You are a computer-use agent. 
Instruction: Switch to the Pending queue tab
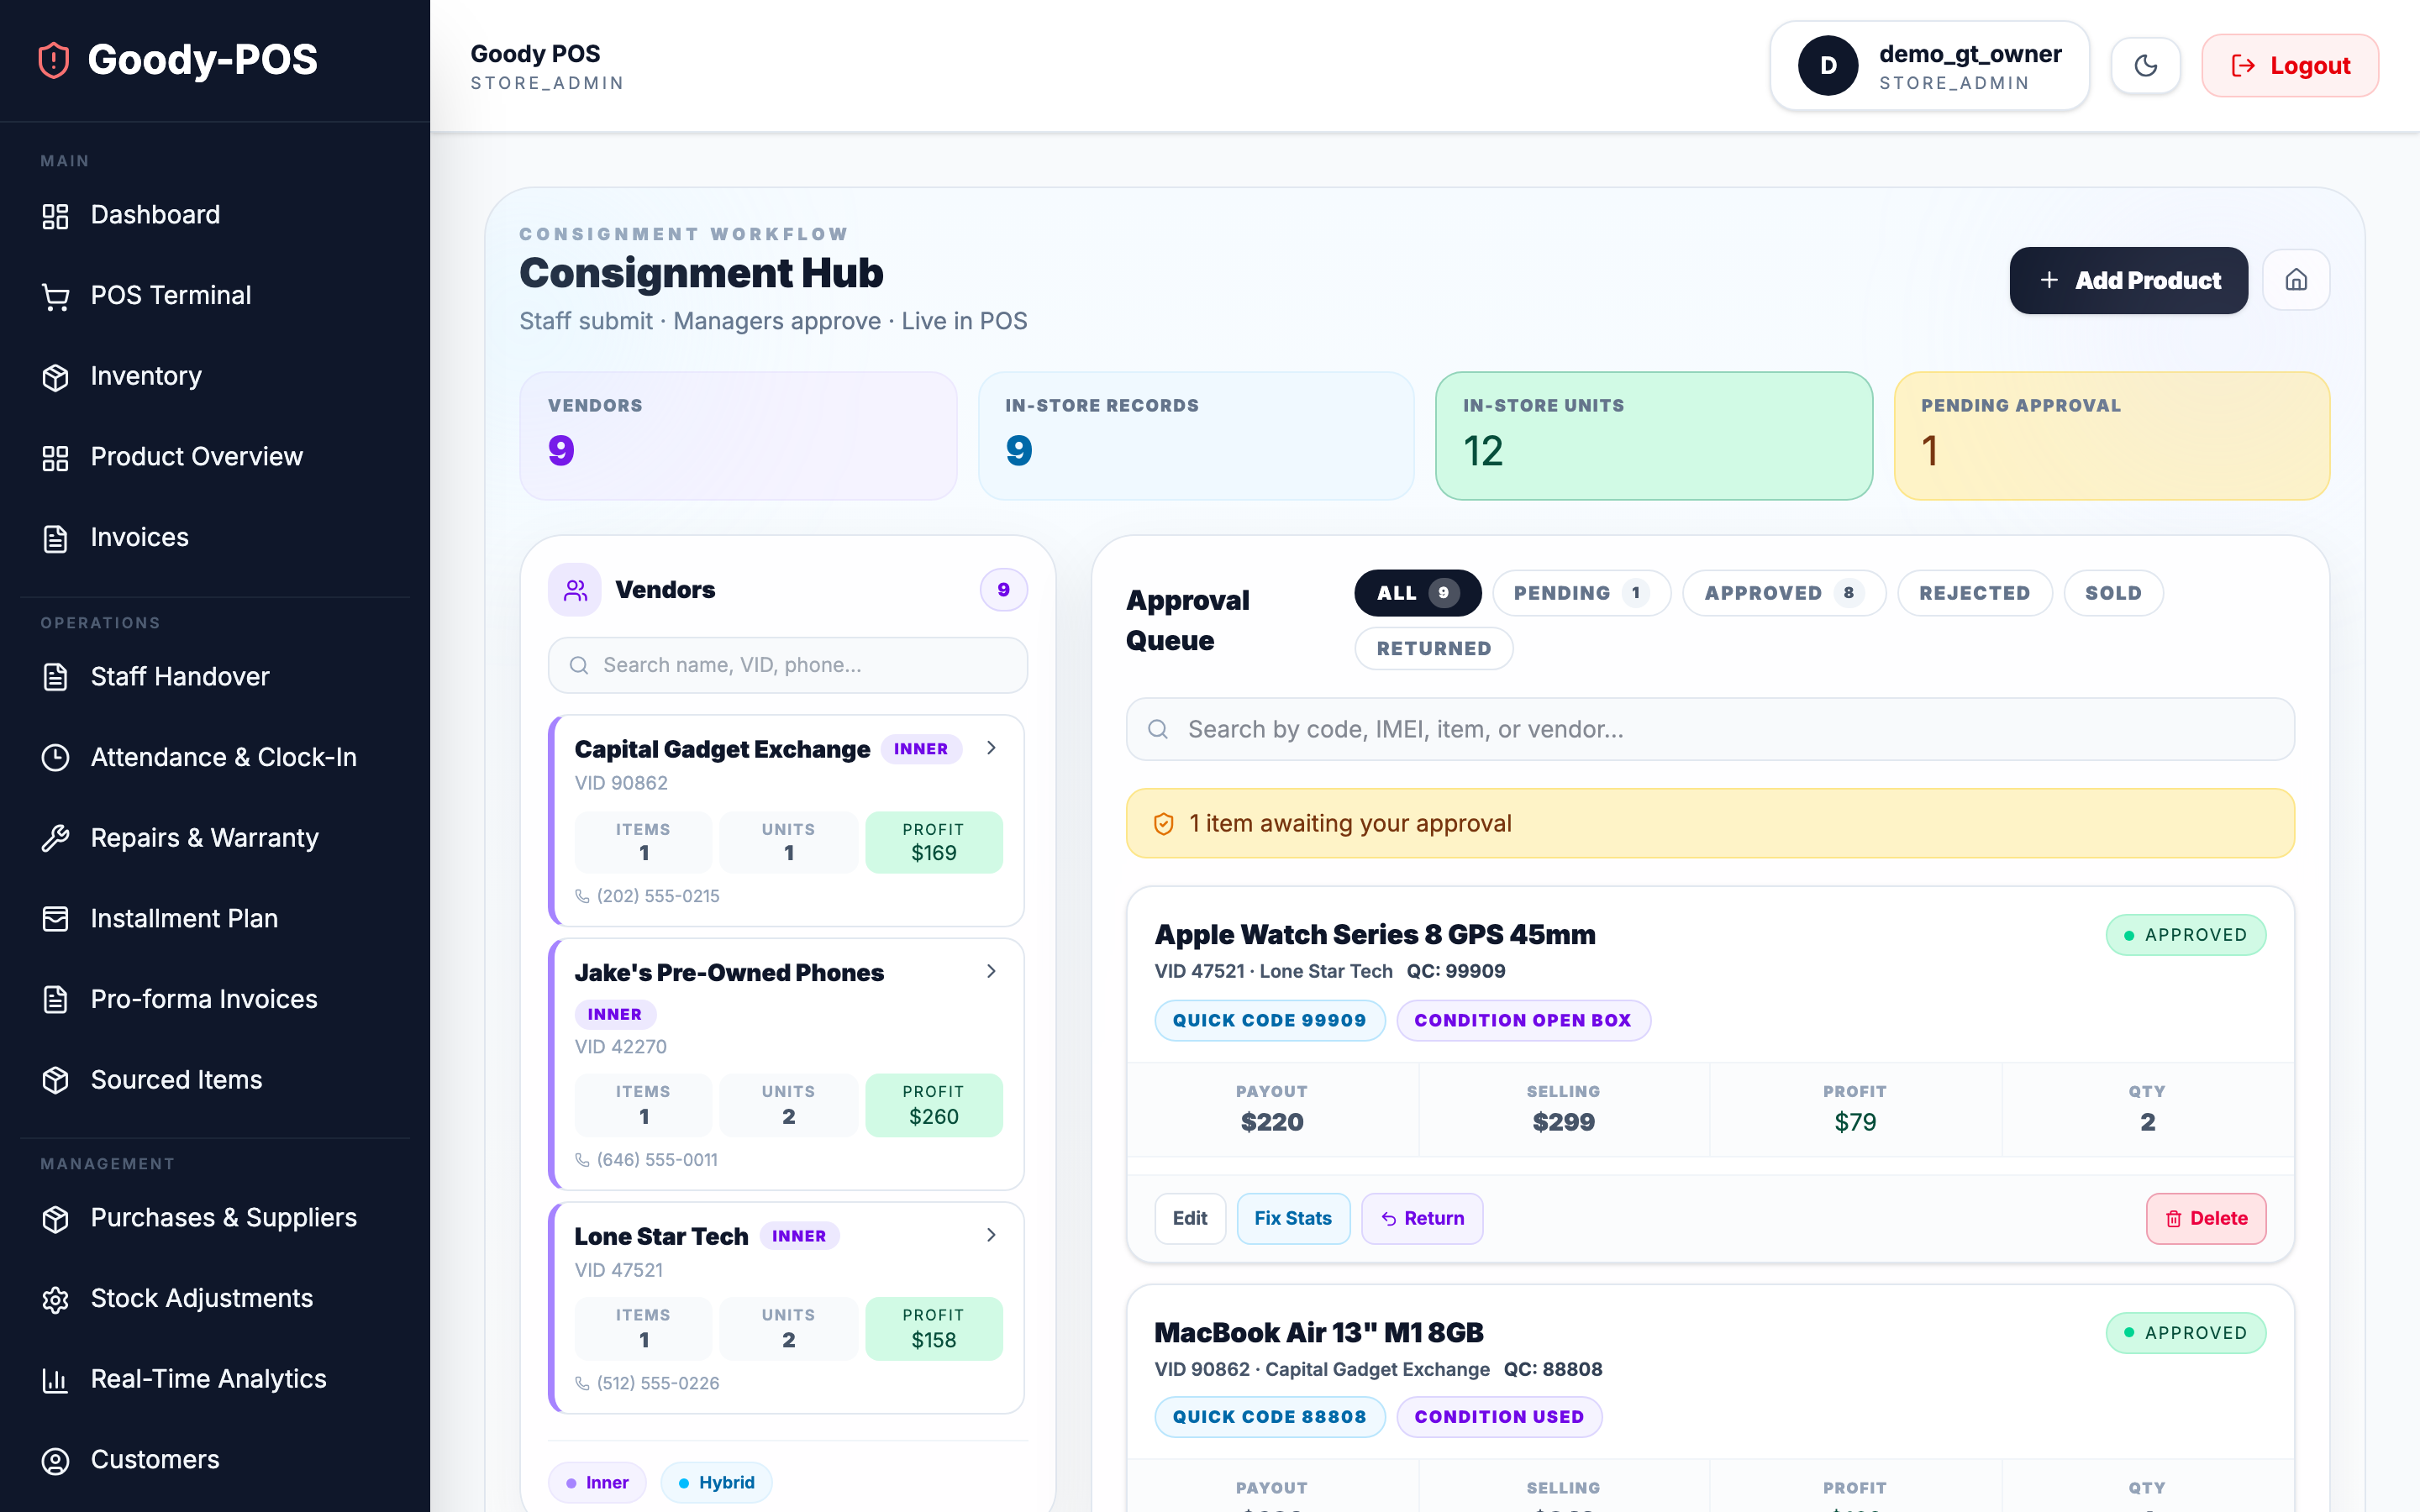[x=1580, y=593]
